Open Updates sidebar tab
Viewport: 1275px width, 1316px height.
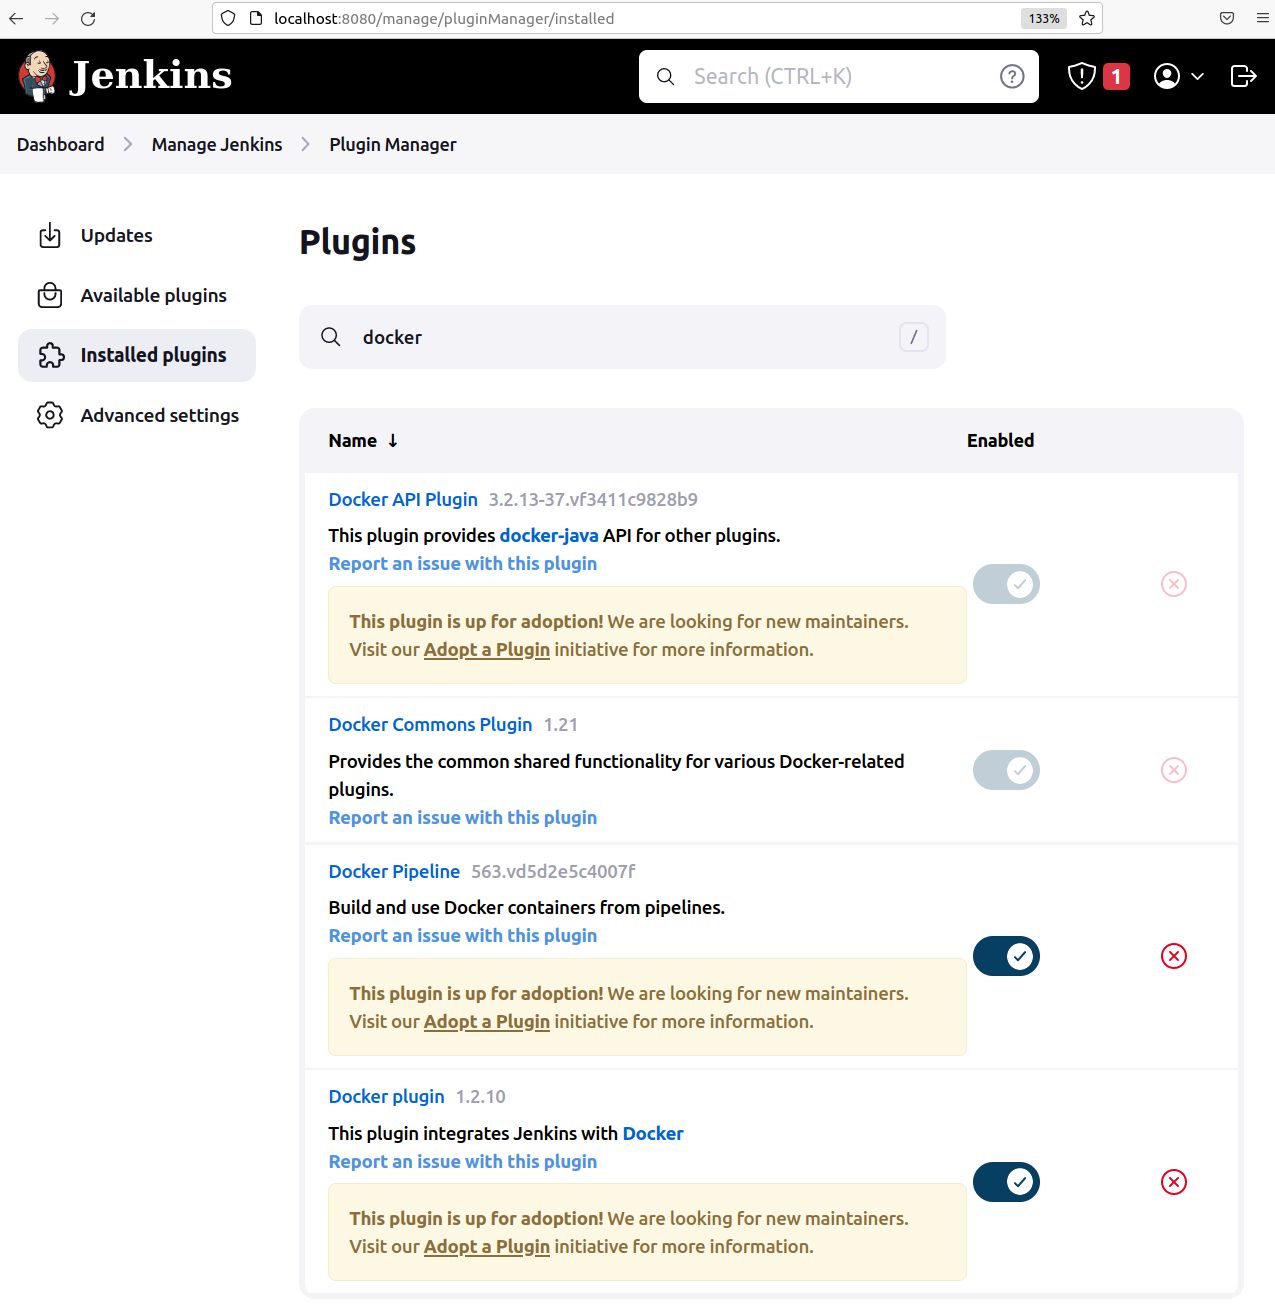pos(137,236)
